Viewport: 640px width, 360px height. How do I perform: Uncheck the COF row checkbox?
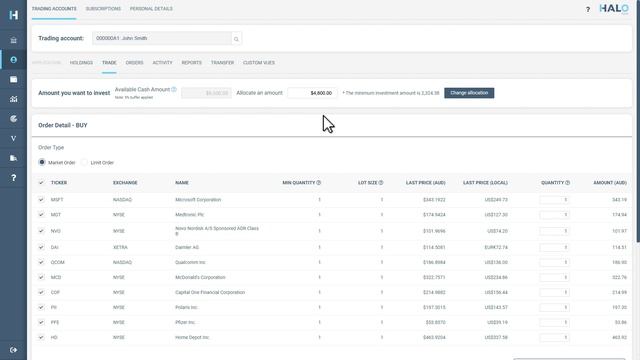click(41, 292)
